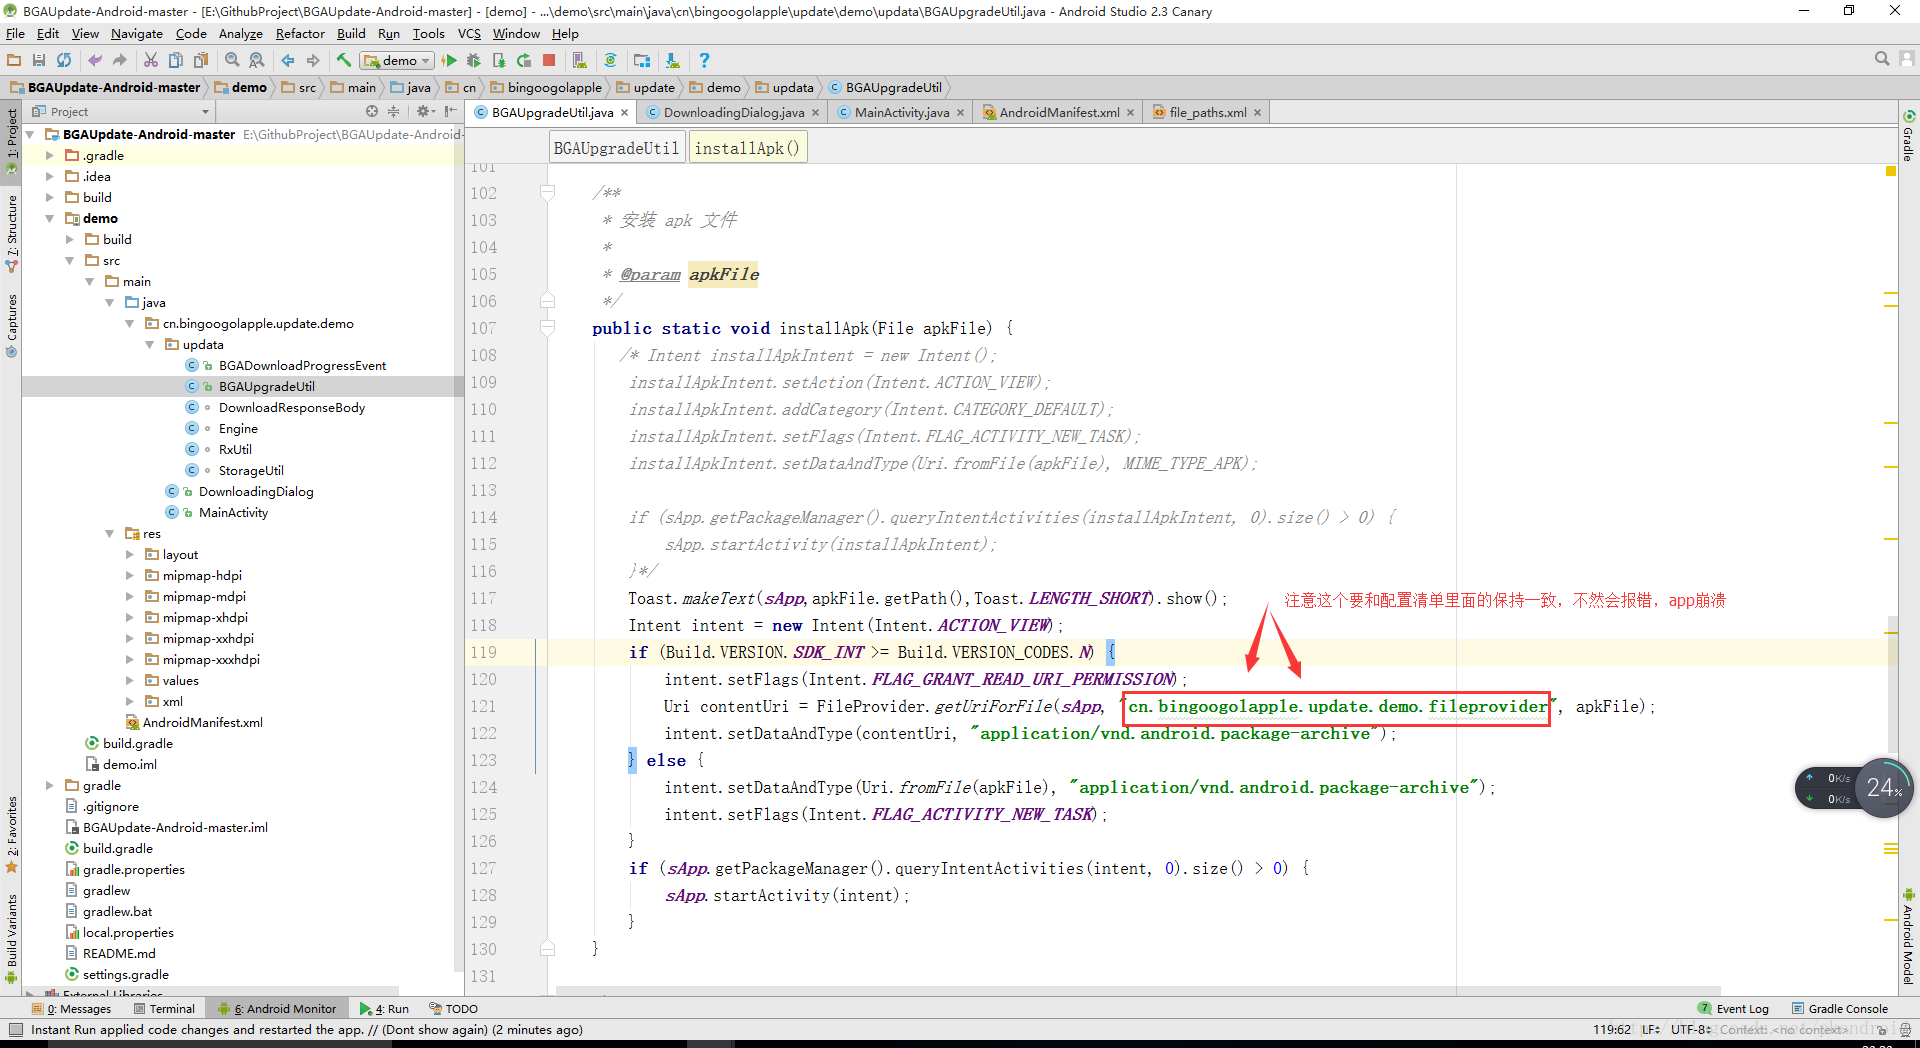The width and height of the screenshot is (1920, 1048).
Task: Expand the .gradle folder
Action: point(49,155)
